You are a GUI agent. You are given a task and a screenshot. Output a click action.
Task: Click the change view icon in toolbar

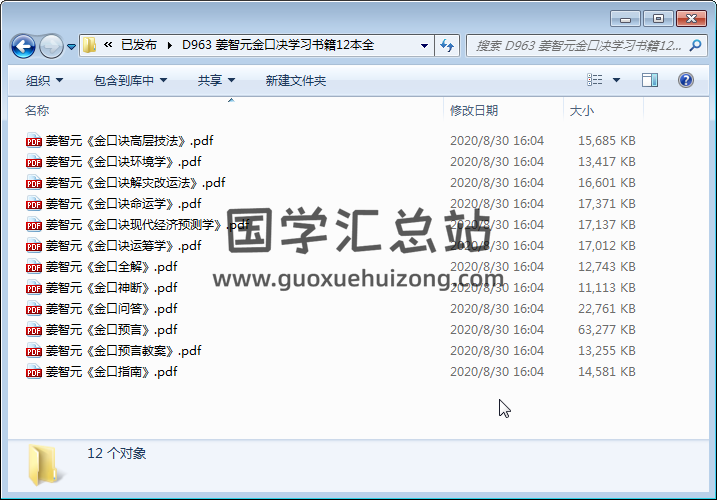point(595,80)
